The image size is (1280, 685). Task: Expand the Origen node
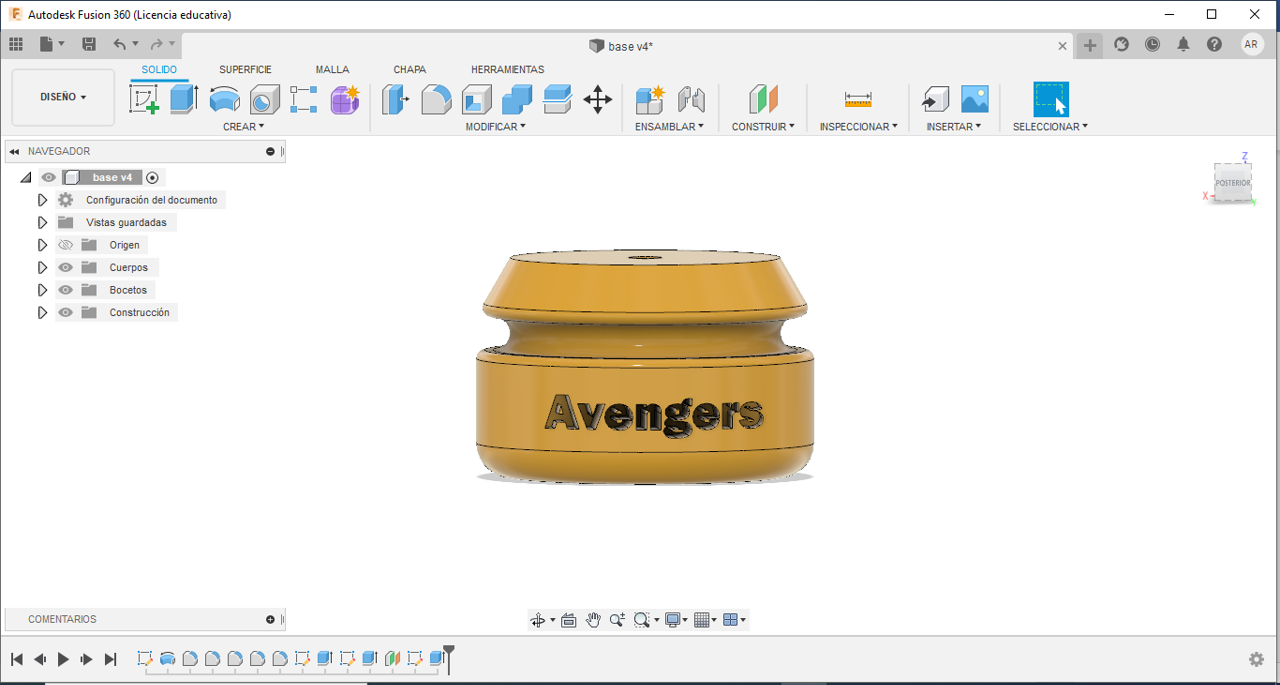point(42,245)
